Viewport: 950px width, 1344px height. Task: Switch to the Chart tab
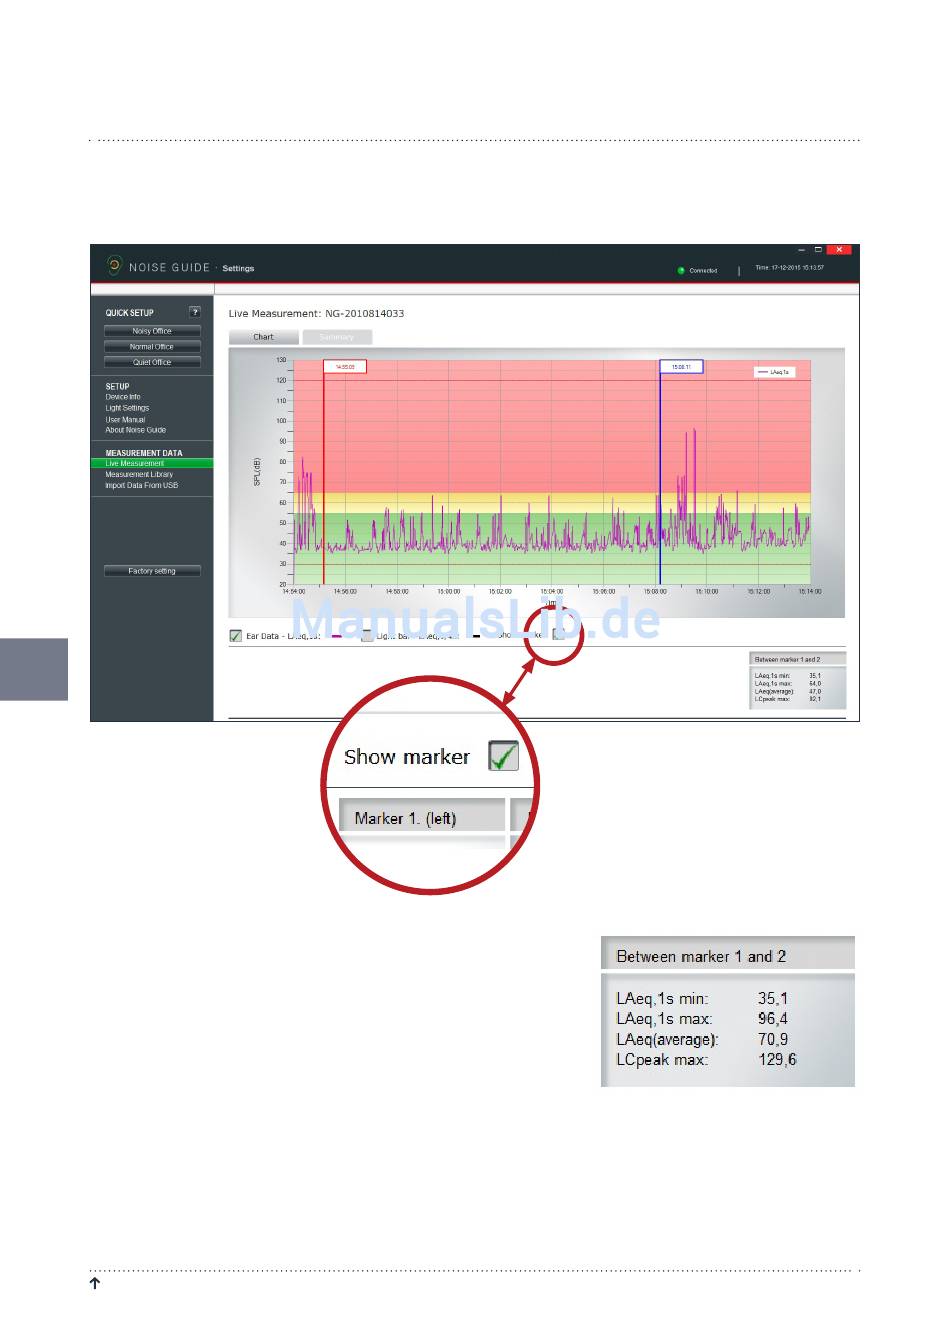coord(264,337)
